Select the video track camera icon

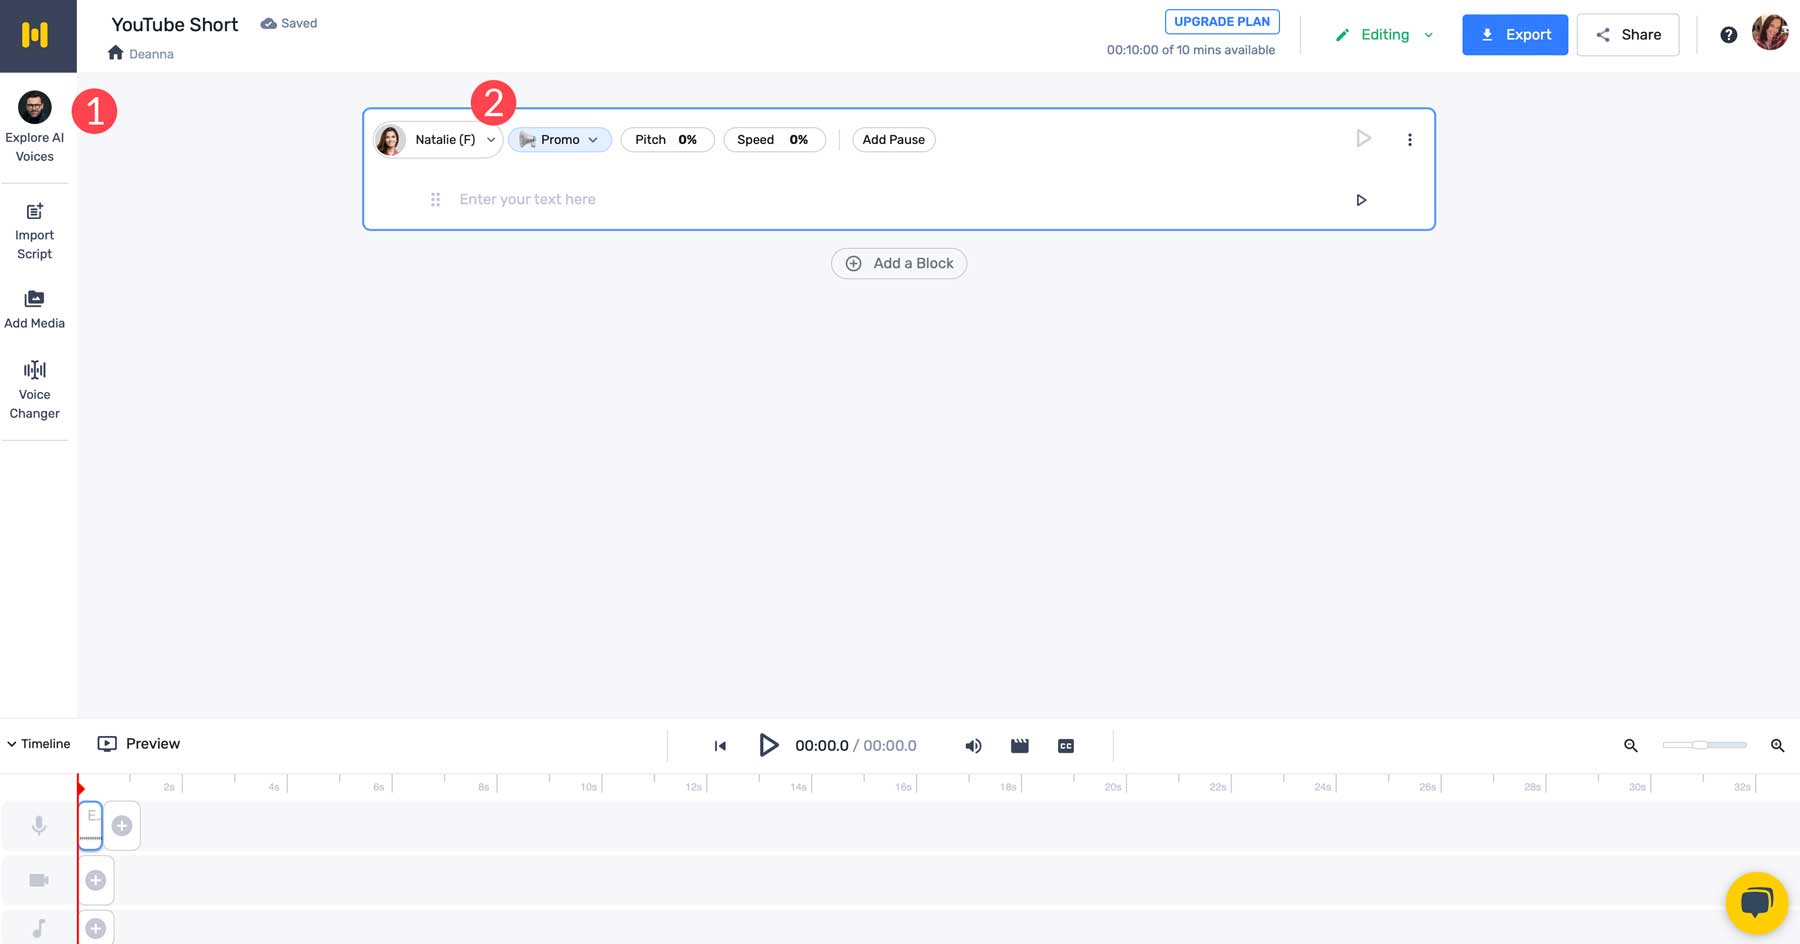(x=38, y=879)
